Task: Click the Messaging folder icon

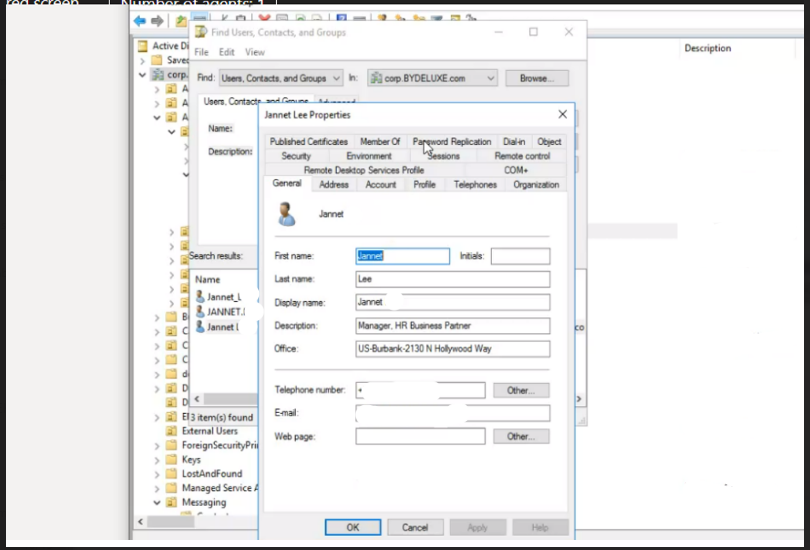Action: tap(172, 502)
